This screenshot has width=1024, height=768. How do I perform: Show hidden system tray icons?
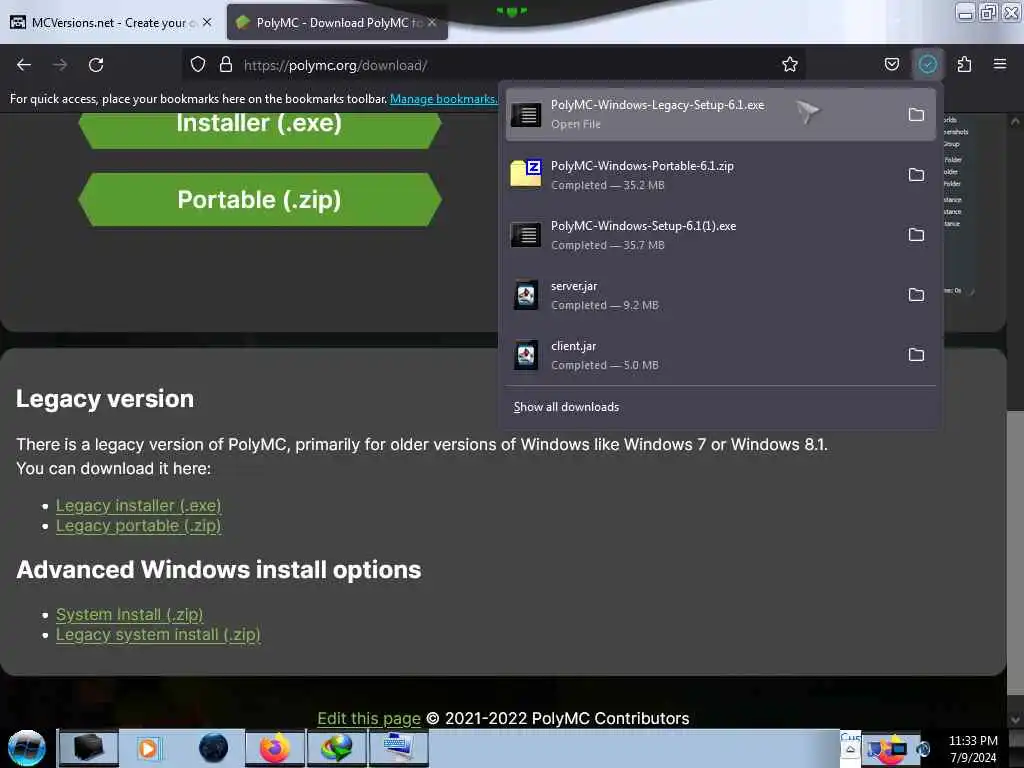pyautogui.click(x=850, y=750)
